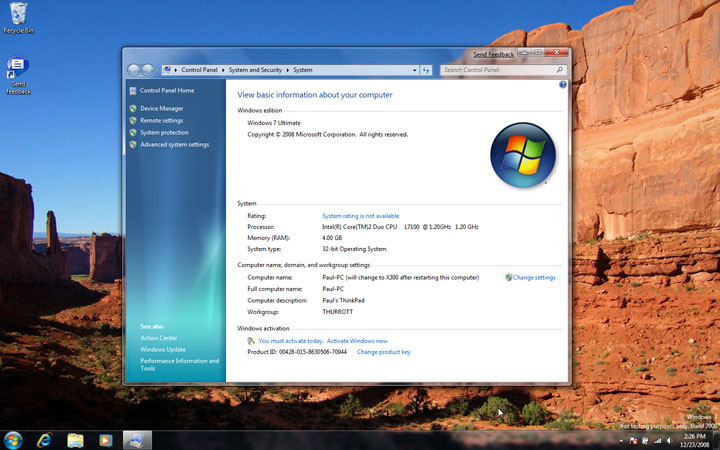The width and height of the screenshot is (720, 450).
Task: Click the shield icon beside Remote settings
Action: click(133, 120)
